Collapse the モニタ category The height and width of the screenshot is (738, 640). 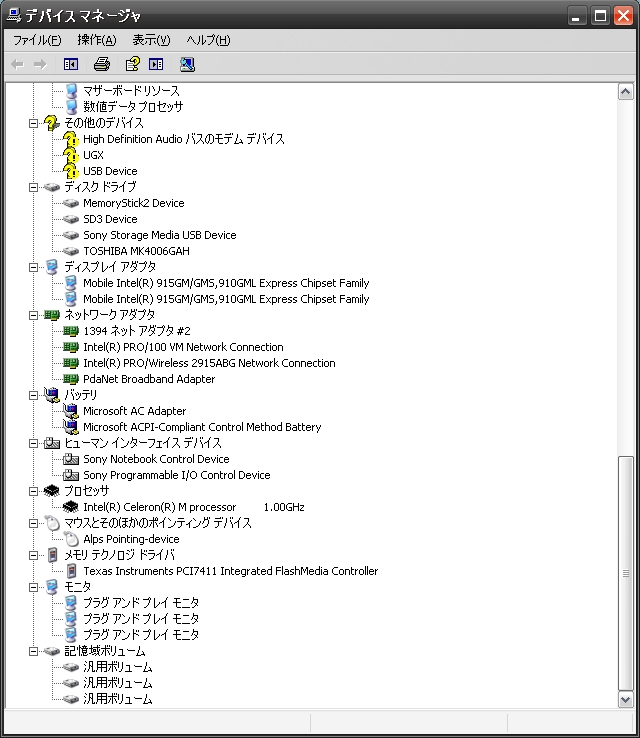[x=33, y=587]
